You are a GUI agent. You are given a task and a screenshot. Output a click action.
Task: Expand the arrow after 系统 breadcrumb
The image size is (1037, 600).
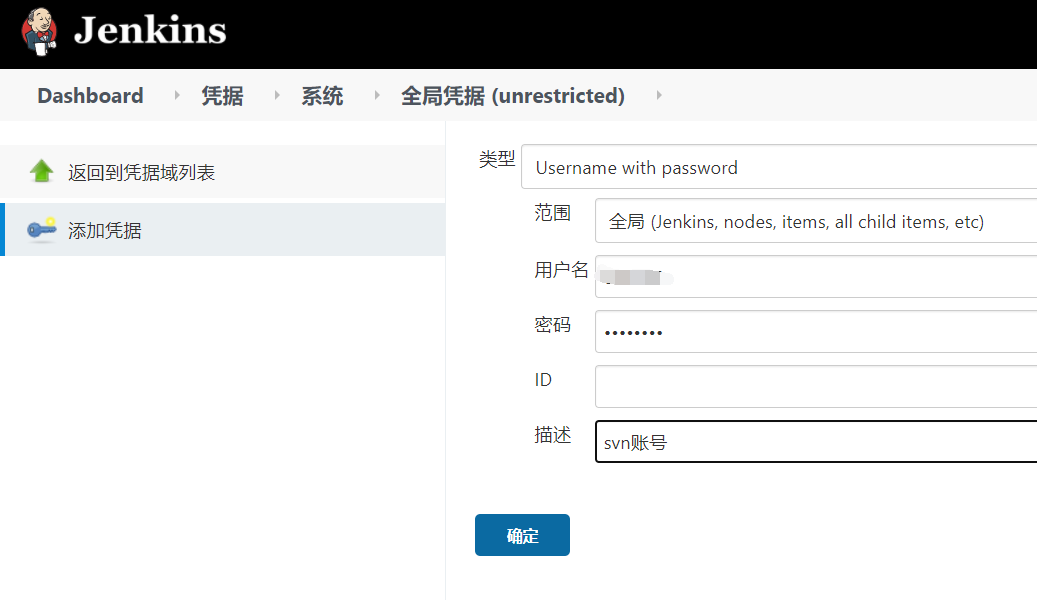point(377,95)
